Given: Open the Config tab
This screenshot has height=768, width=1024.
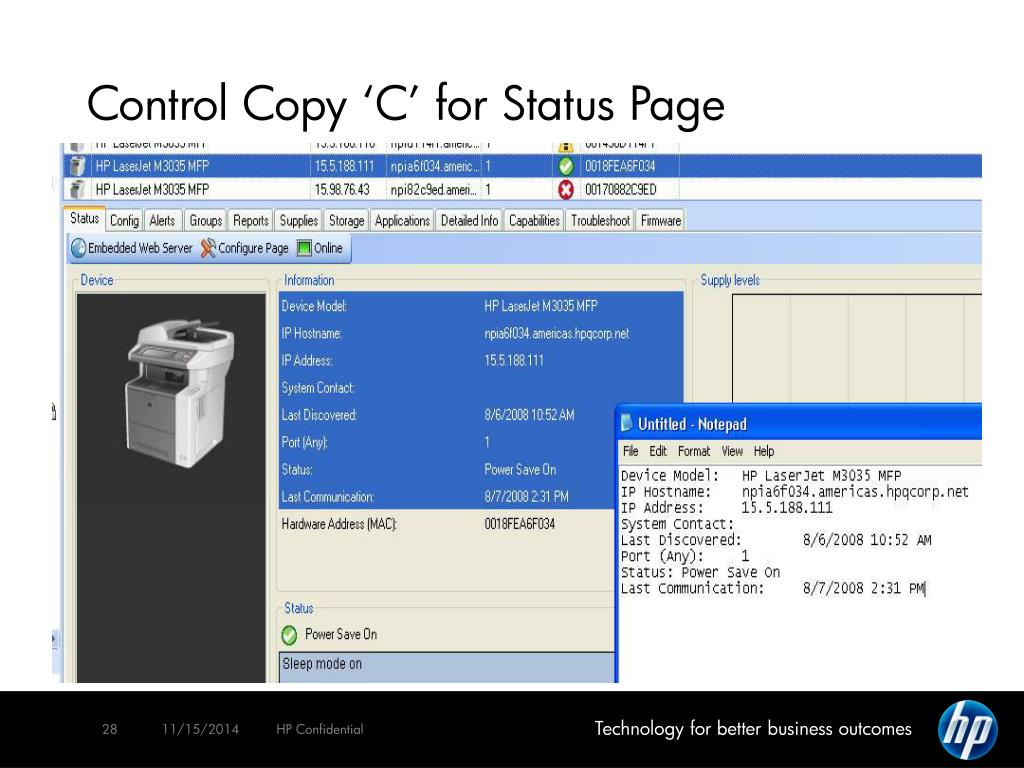Looking at the screenshot, I should point(124,221).
